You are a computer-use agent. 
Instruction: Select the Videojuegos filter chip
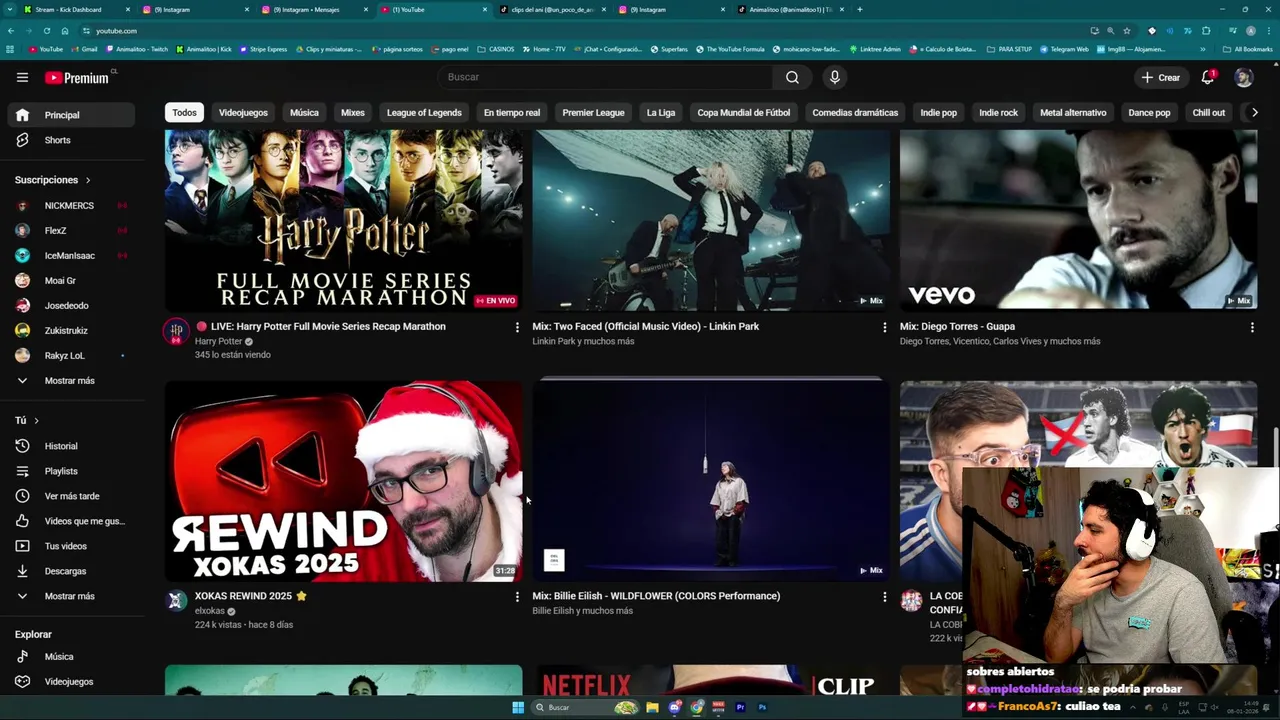click(x=243, y=113)
